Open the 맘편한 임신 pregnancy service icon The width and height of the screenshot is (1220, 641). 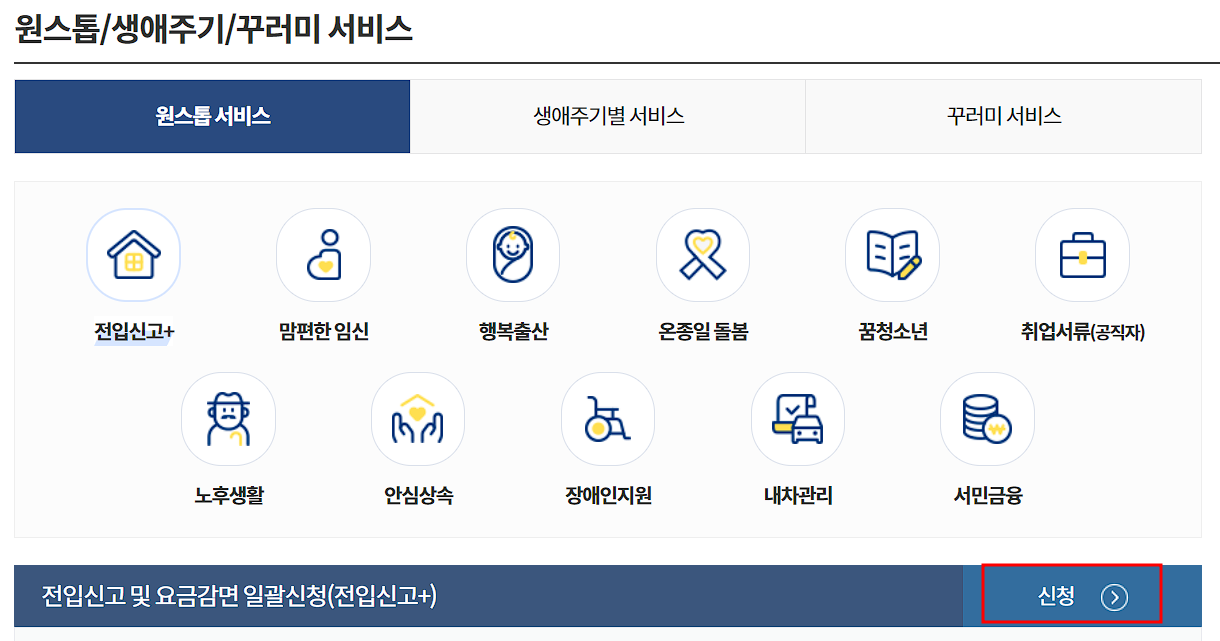(323, 255)
